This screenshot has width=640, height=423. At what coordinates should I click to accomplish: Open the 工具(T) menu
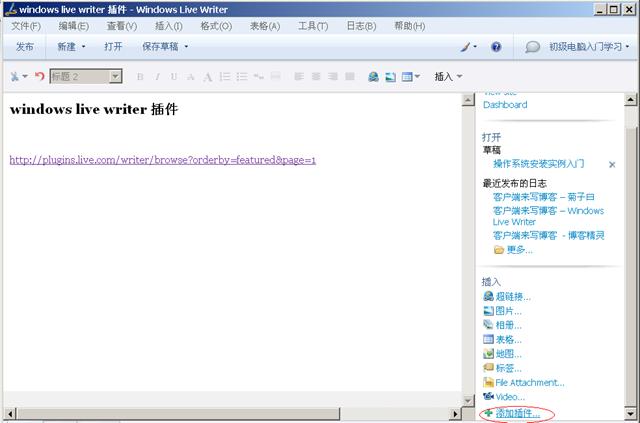point(313,26)
